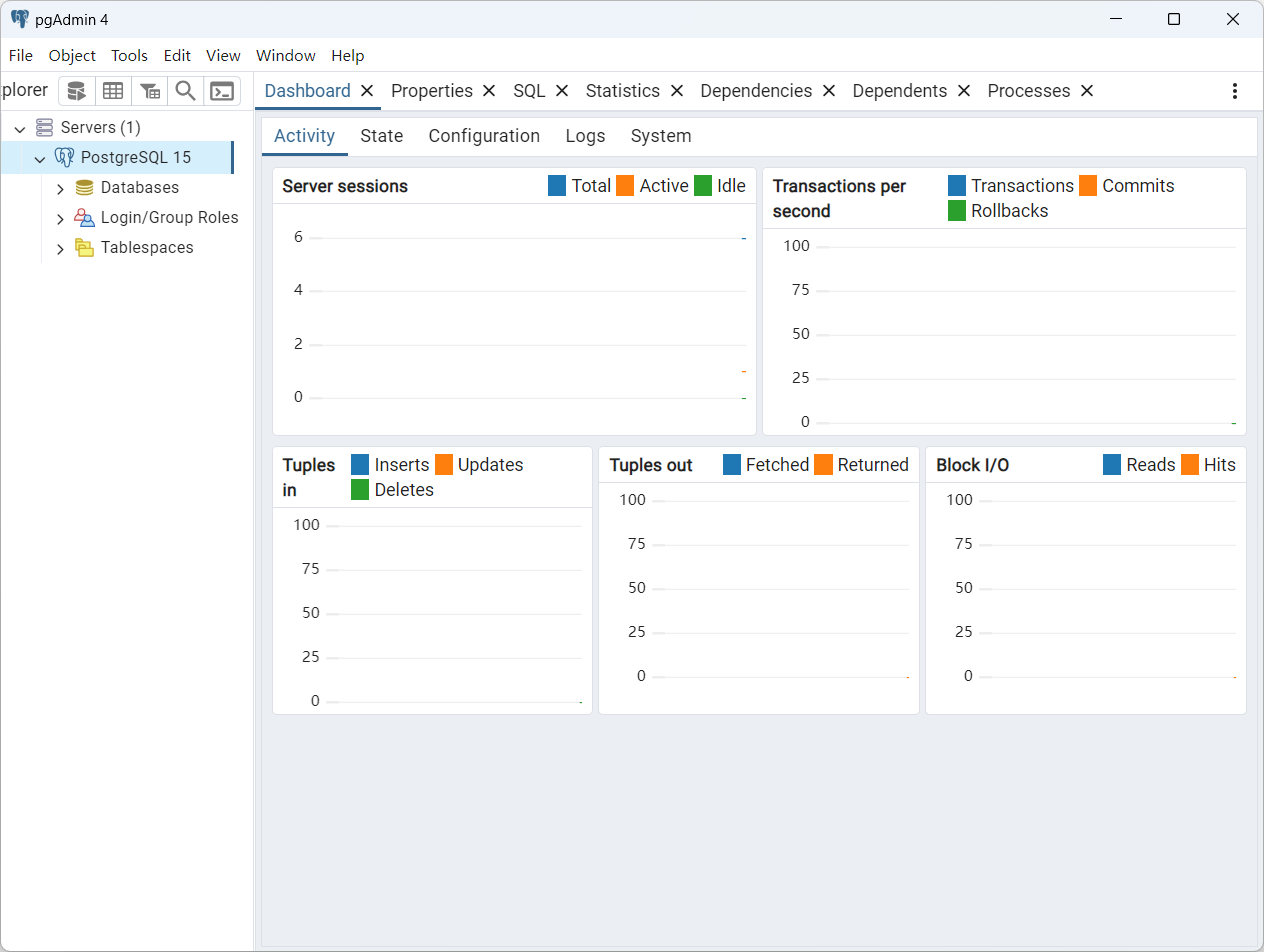Open the vertical three-dot tab menu
This screenshot has height=952, width=1264.
1235,91
